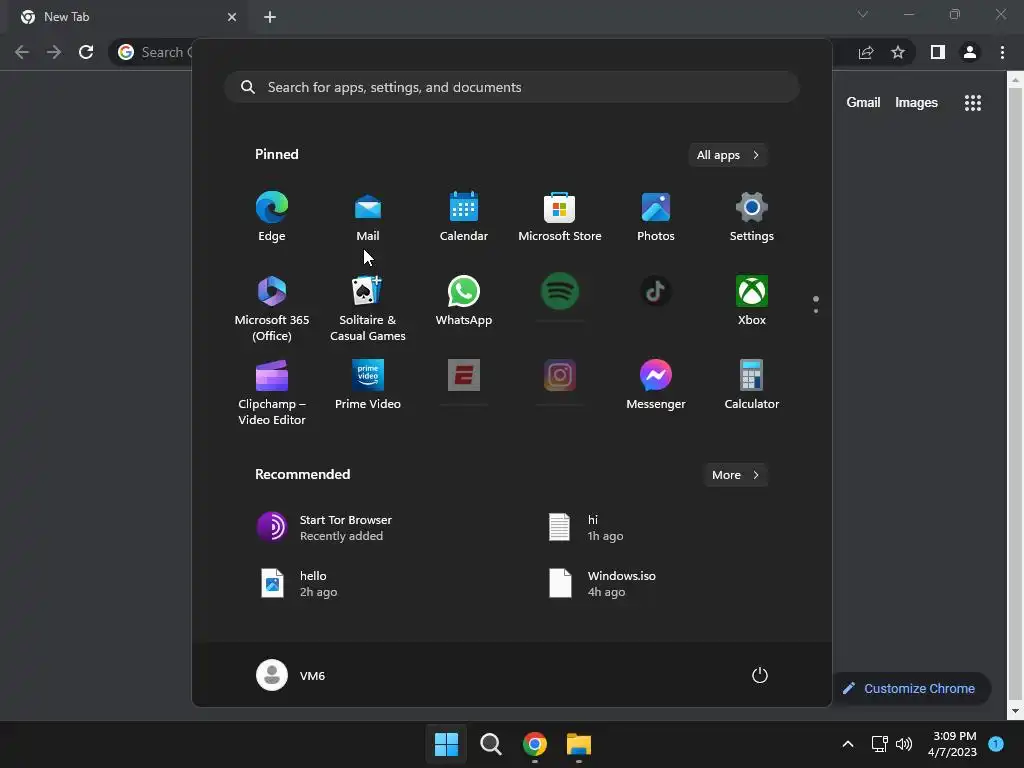Screen dimensions: 1024x768
Task: Go to next page of pinned apps
Action: click(816, 311)
